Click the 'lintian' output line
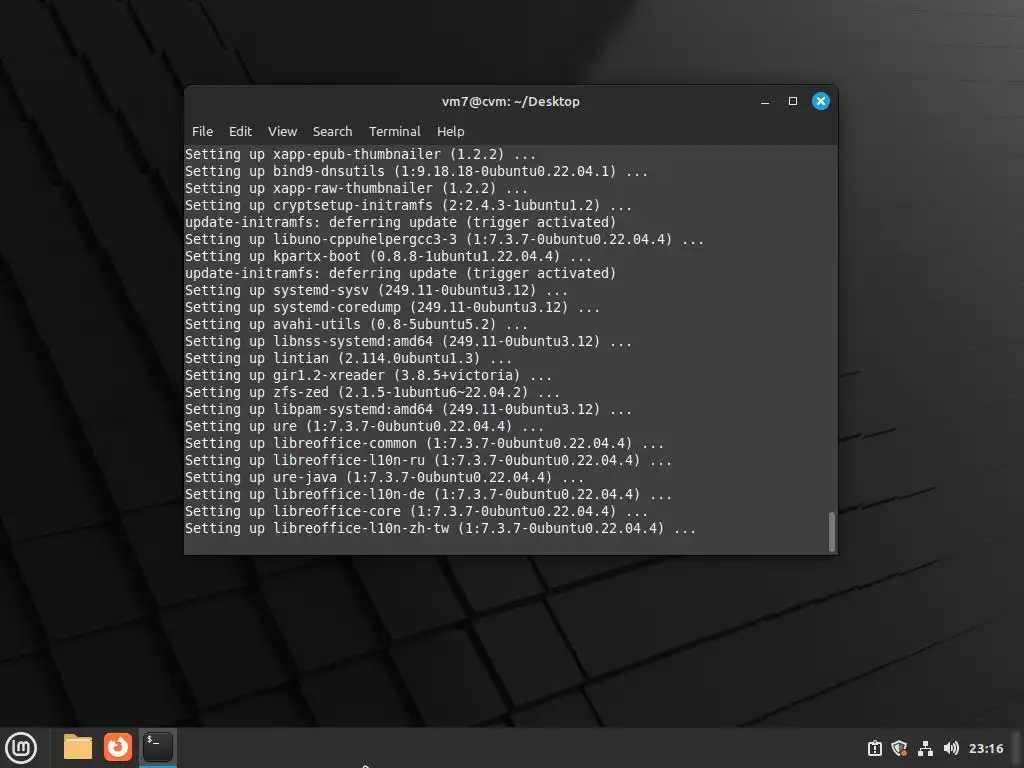The width and height of the screenshot is (1024, 768). click(348, 358)
